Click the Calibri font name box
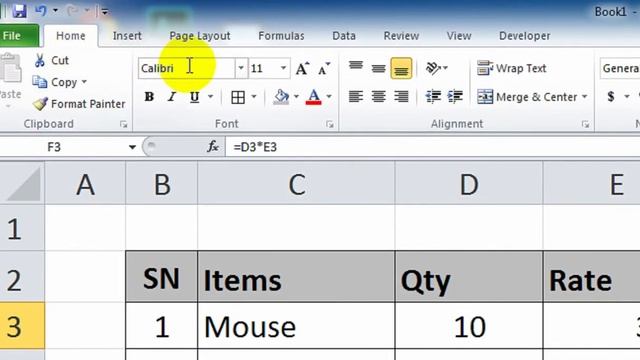Viewport: 640px width, 360px height. 187,68
